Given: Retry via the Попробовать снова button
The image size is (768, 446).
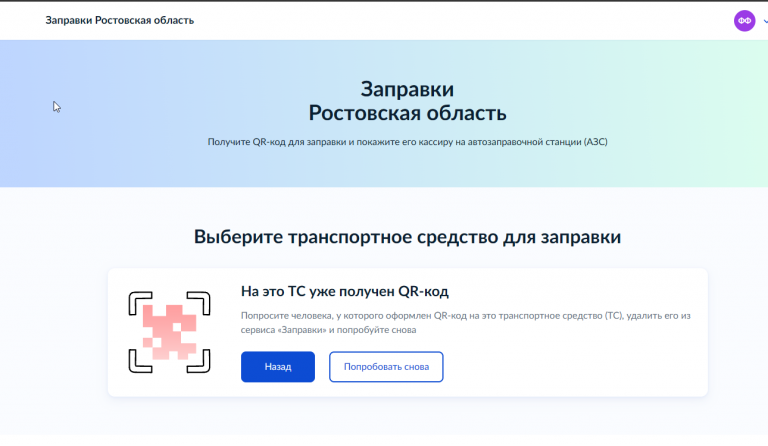Looking at the screenshot, I should point(386,367).
